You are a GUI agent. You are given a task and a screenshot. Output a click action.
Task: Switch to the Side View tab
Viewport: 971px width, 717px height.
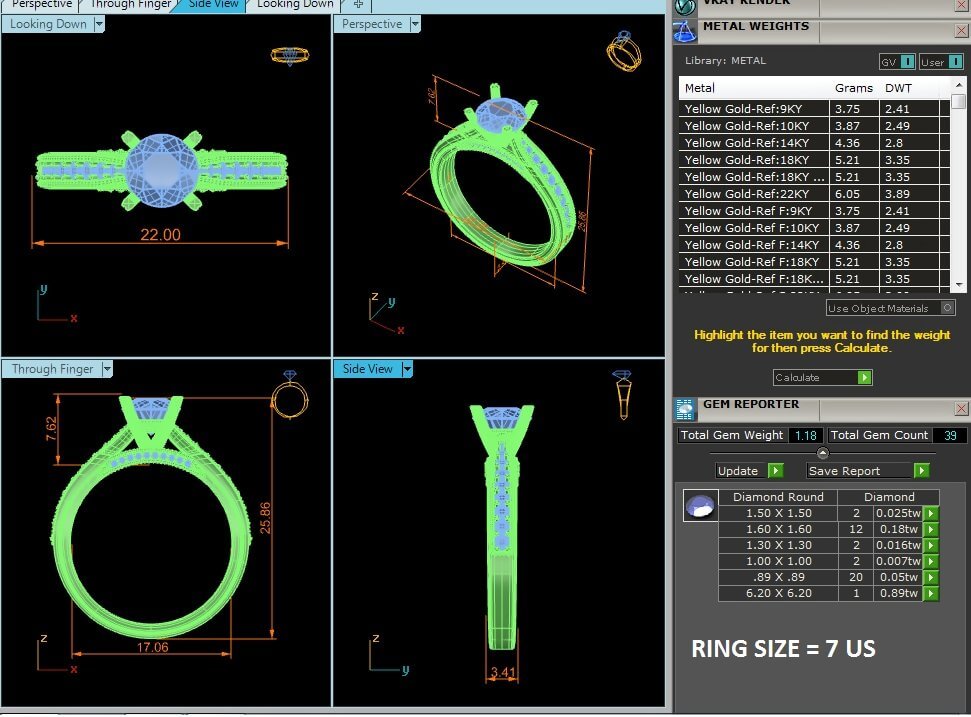[213, 5]
